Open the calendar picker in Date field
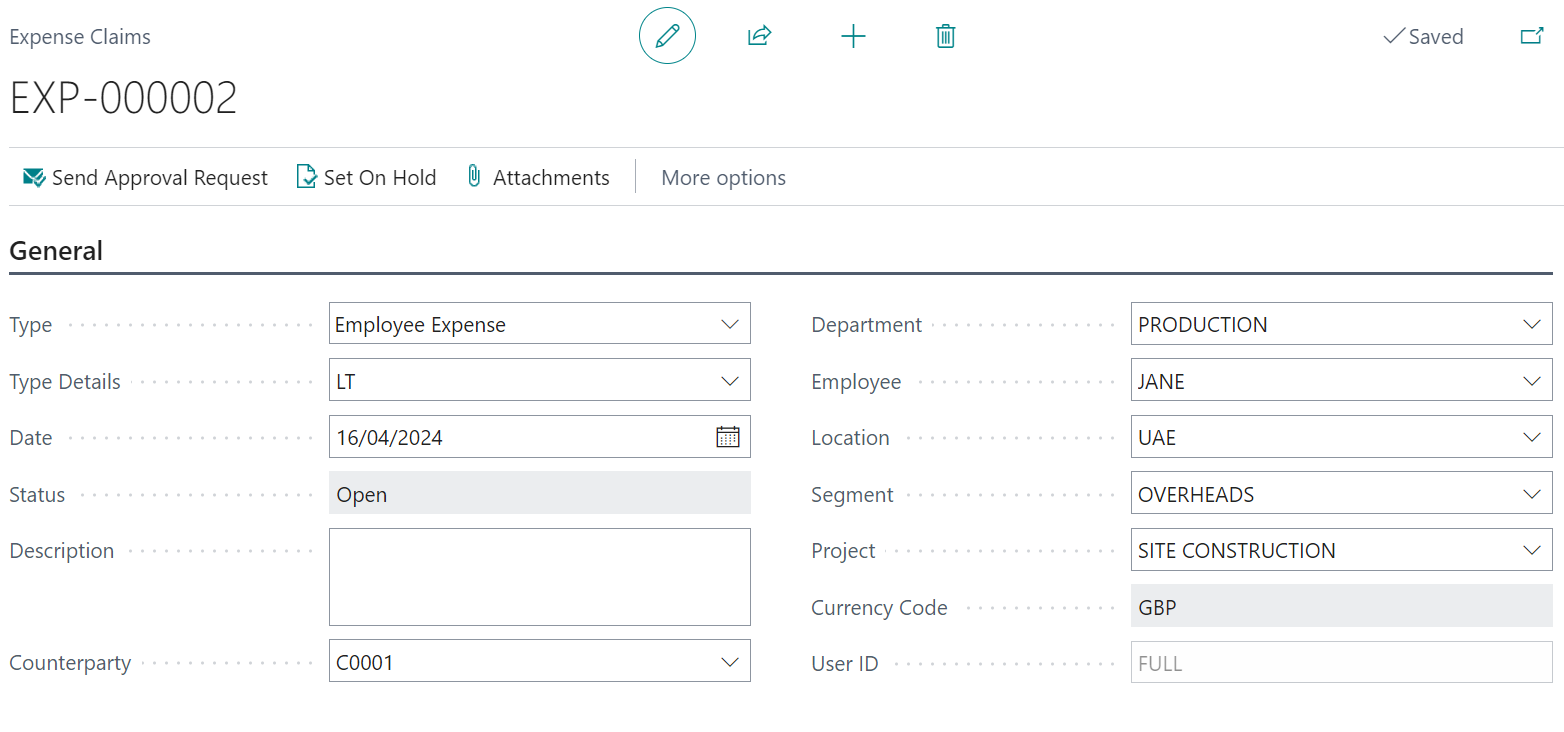 [x=727, y=437]
